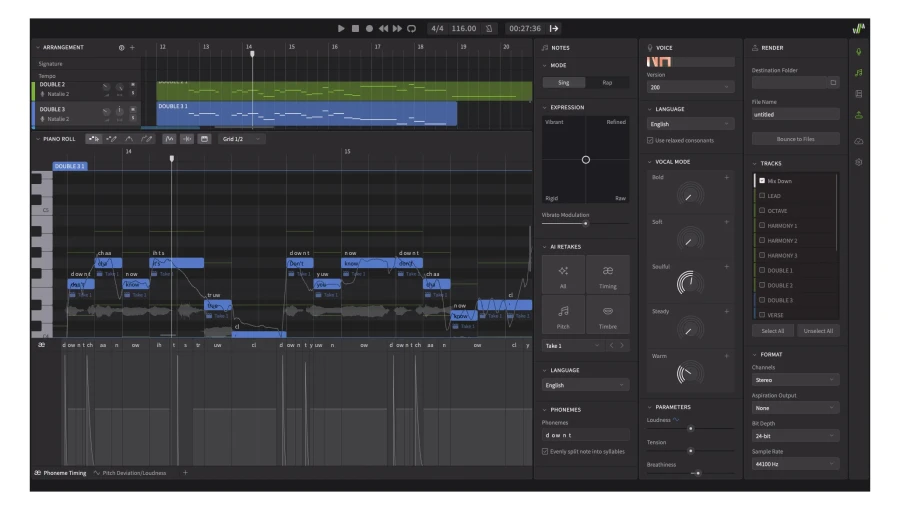This screenshot has height=510, width=900.
Task: Browse for Destination Folder icon
Action: pyautogui.click(x=833, y=83)
